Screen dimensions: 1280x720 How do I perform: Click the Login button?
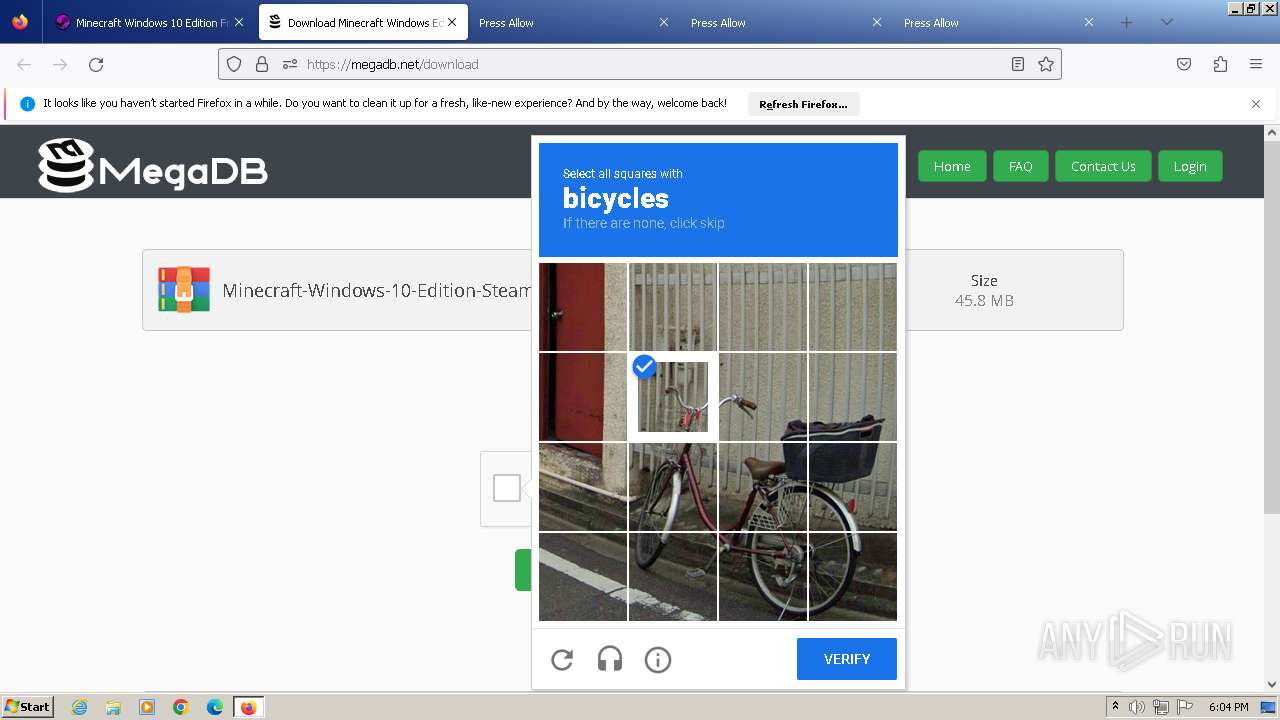tap(1190, 166)
